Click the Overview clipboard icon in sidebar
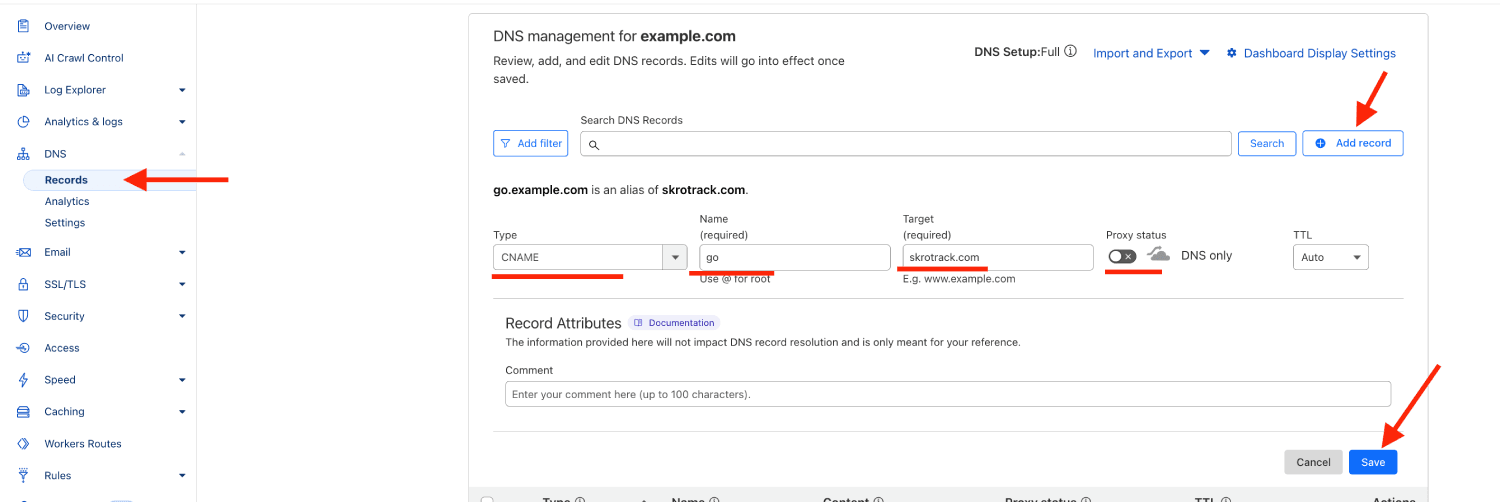 coord(23,26)
